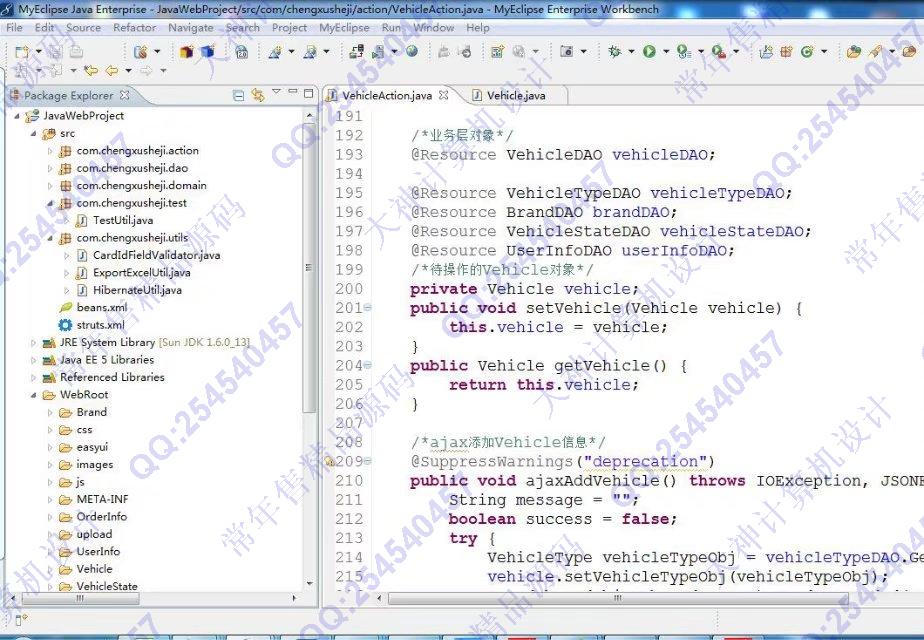The width and height of the screenshot is (924, 640).
Task: Select HibernateUtil.java file
Action: (137, 290)
